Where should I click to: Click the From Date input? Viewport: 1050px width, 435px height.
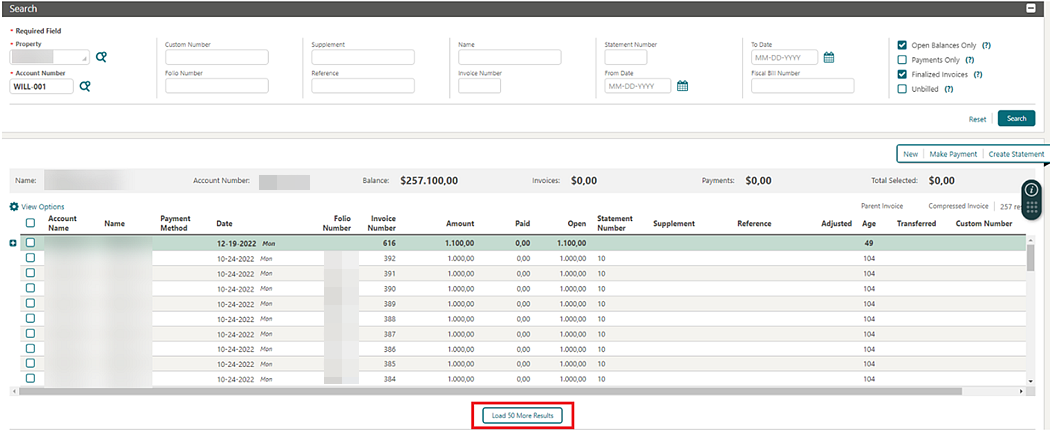[x=638, y=86]
